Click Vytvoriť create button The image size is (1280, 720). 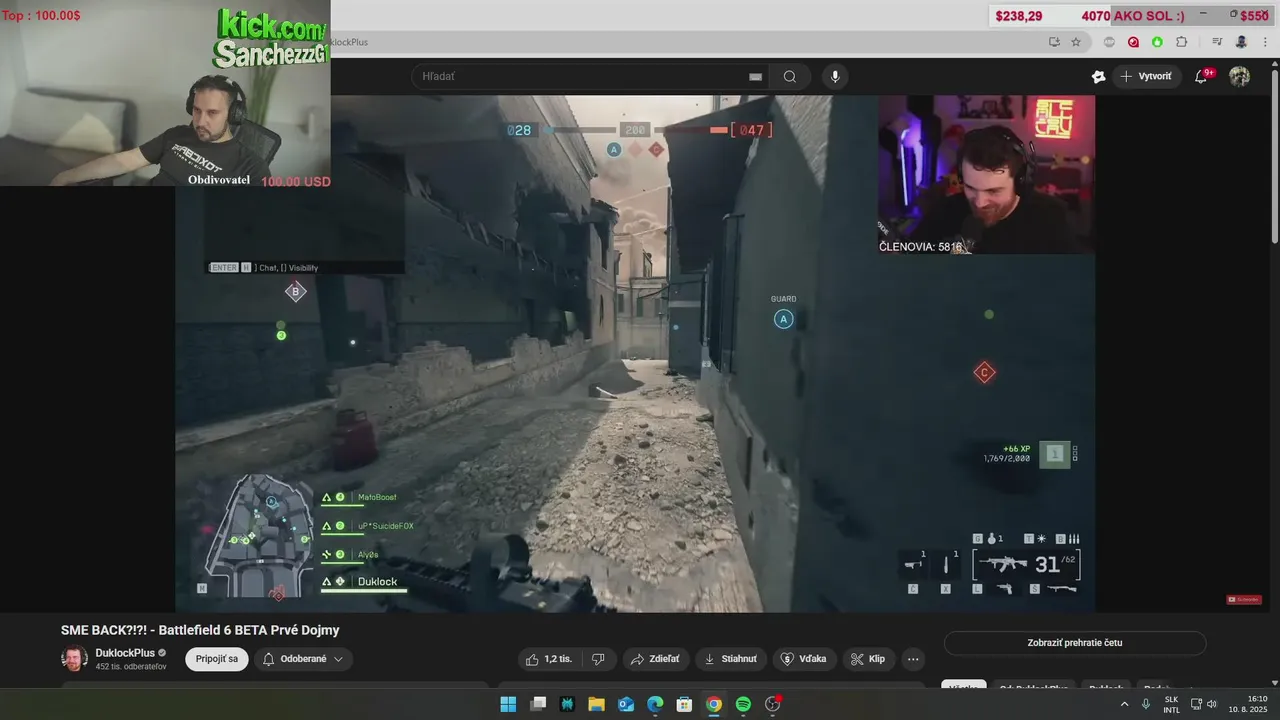click(x=1146, y=76)
